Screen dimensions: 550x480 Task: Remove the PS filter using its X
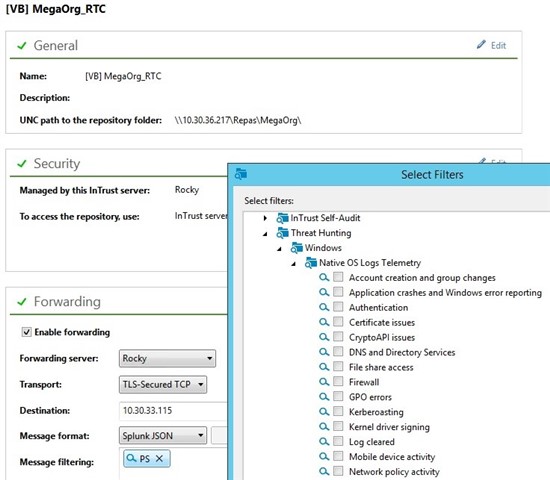[x=159, y=459]
